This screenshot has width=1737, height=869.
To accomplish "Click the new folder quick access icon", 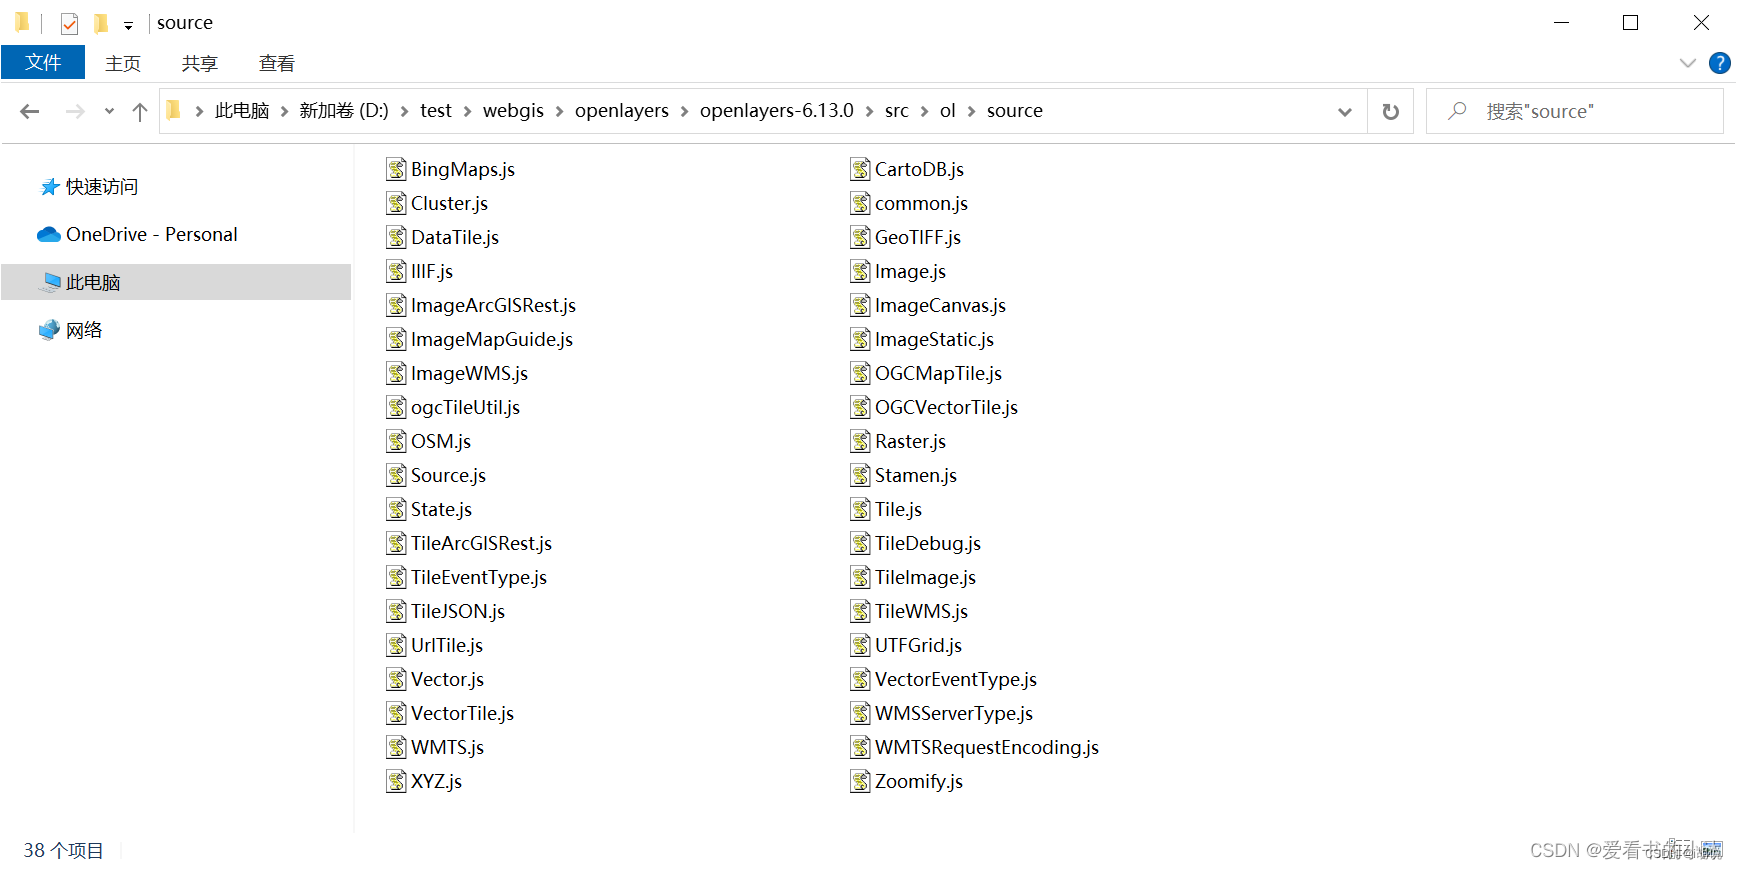I will pos(101,23).
